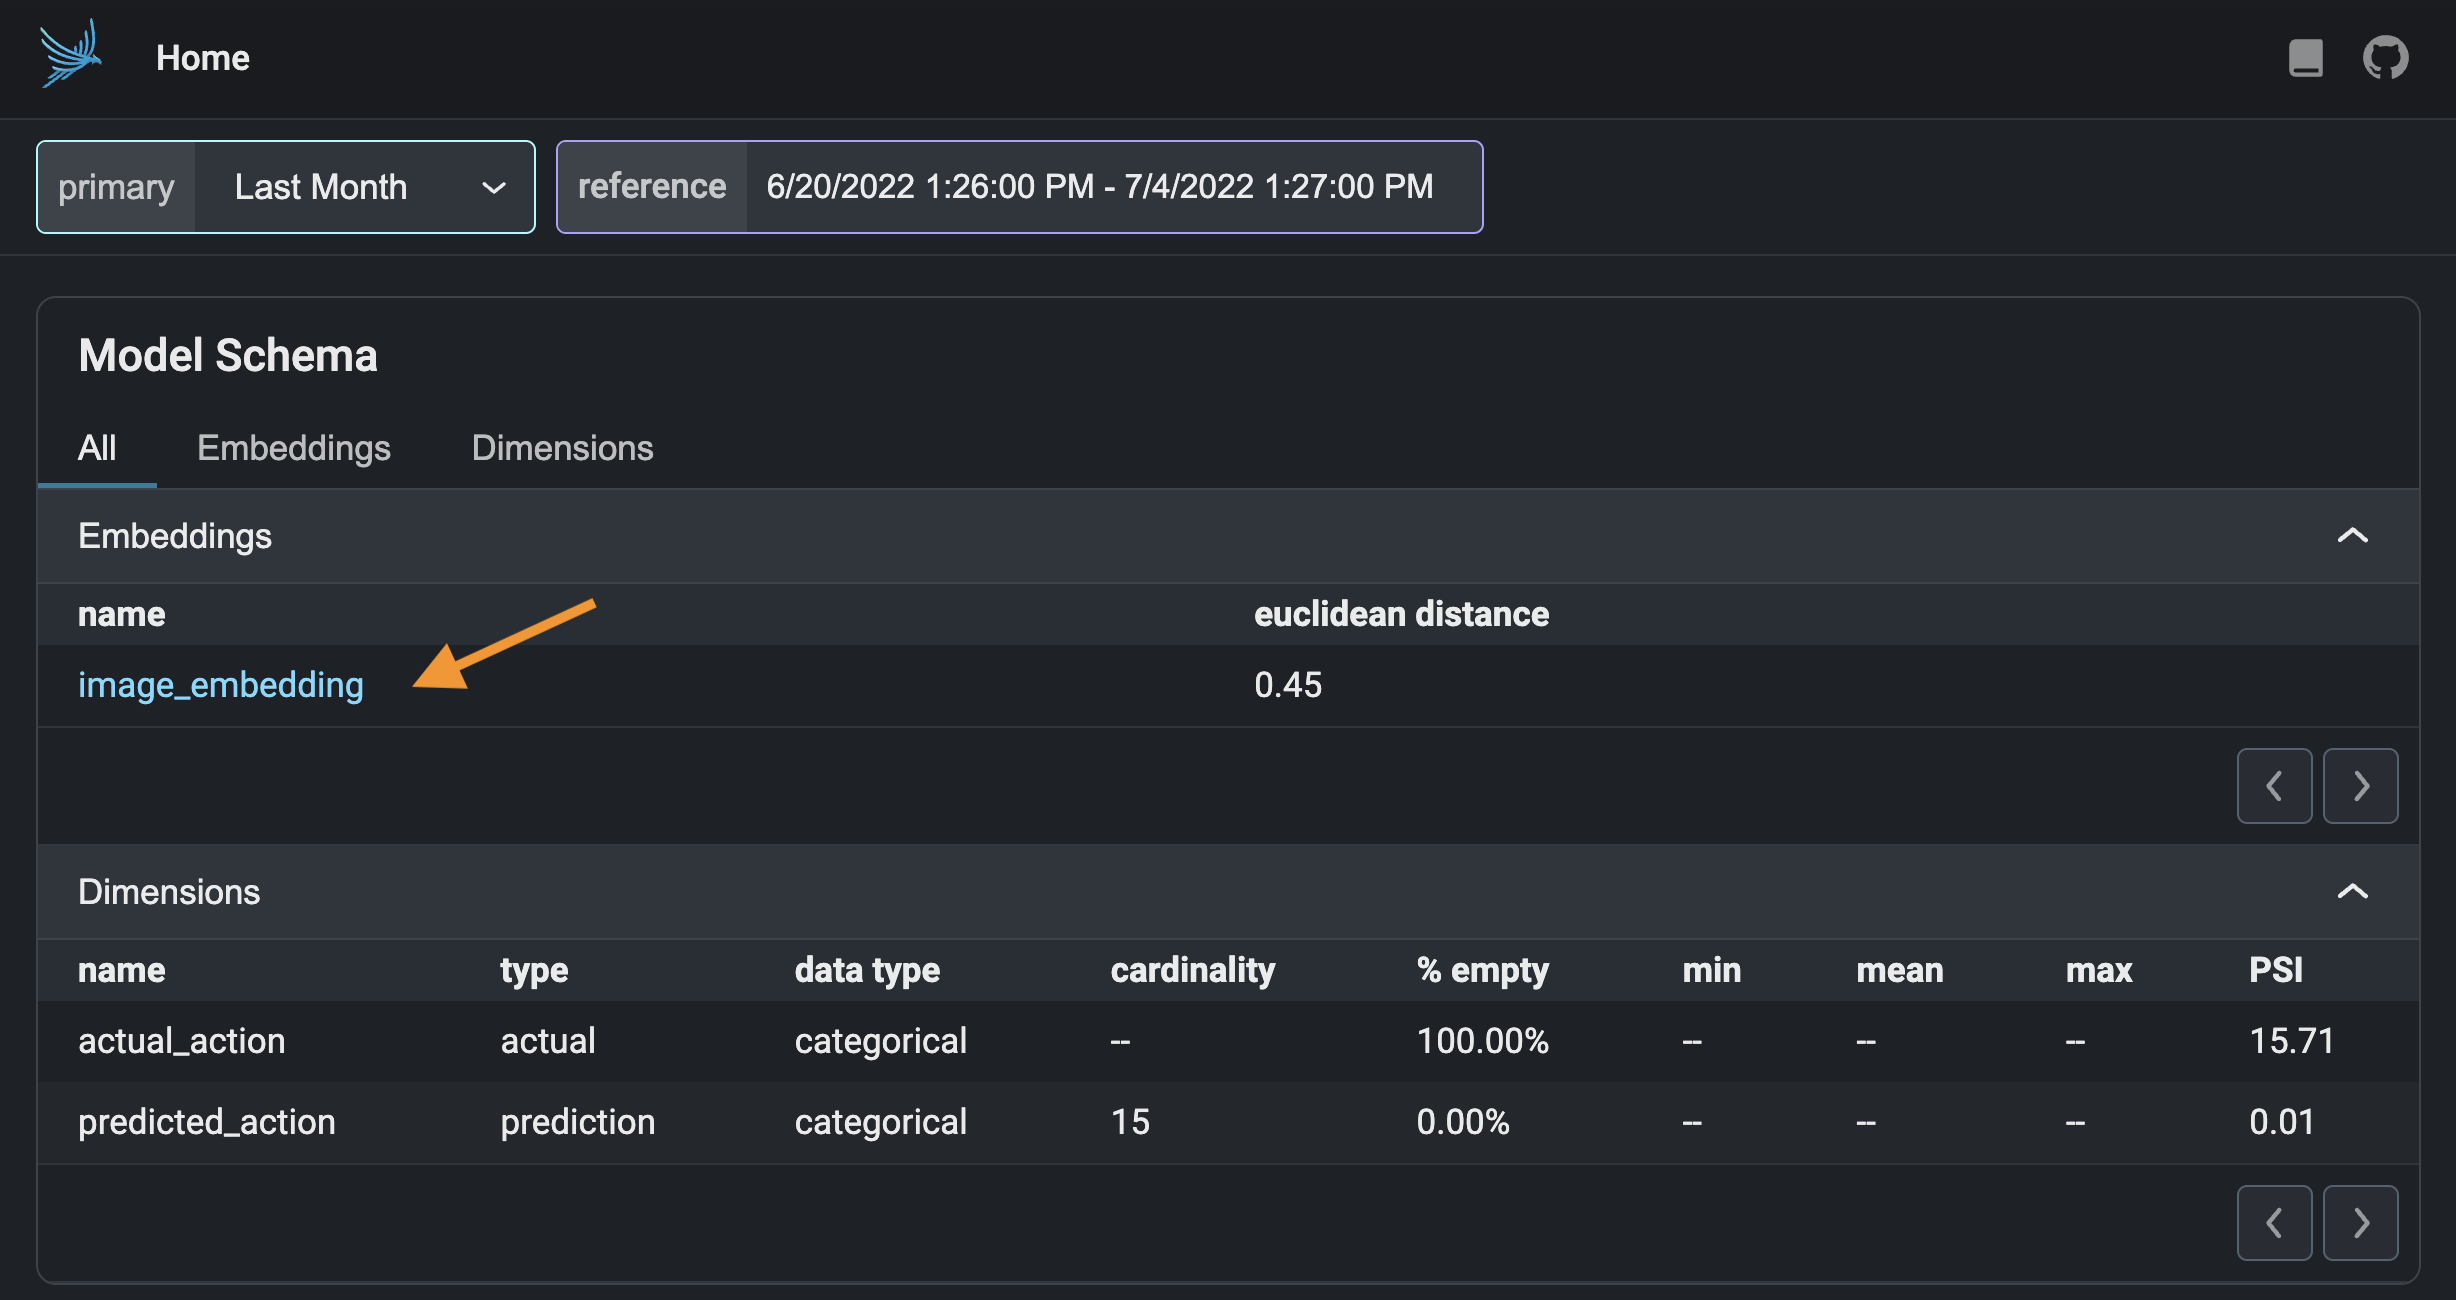
Task: Click the Home breadcrumb link
Action: click(x=202, y=58)
